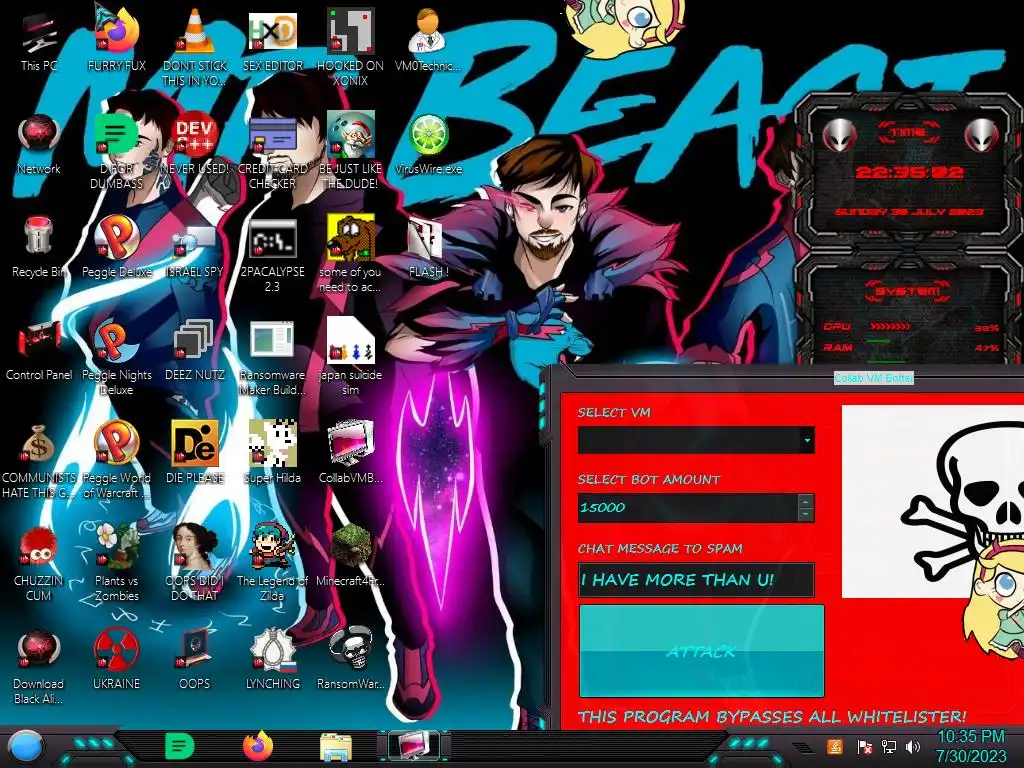1024x768 pixels.
Task: Launch Peggle Deluxe
Action: pyautogui.click(x=116, y=247)
